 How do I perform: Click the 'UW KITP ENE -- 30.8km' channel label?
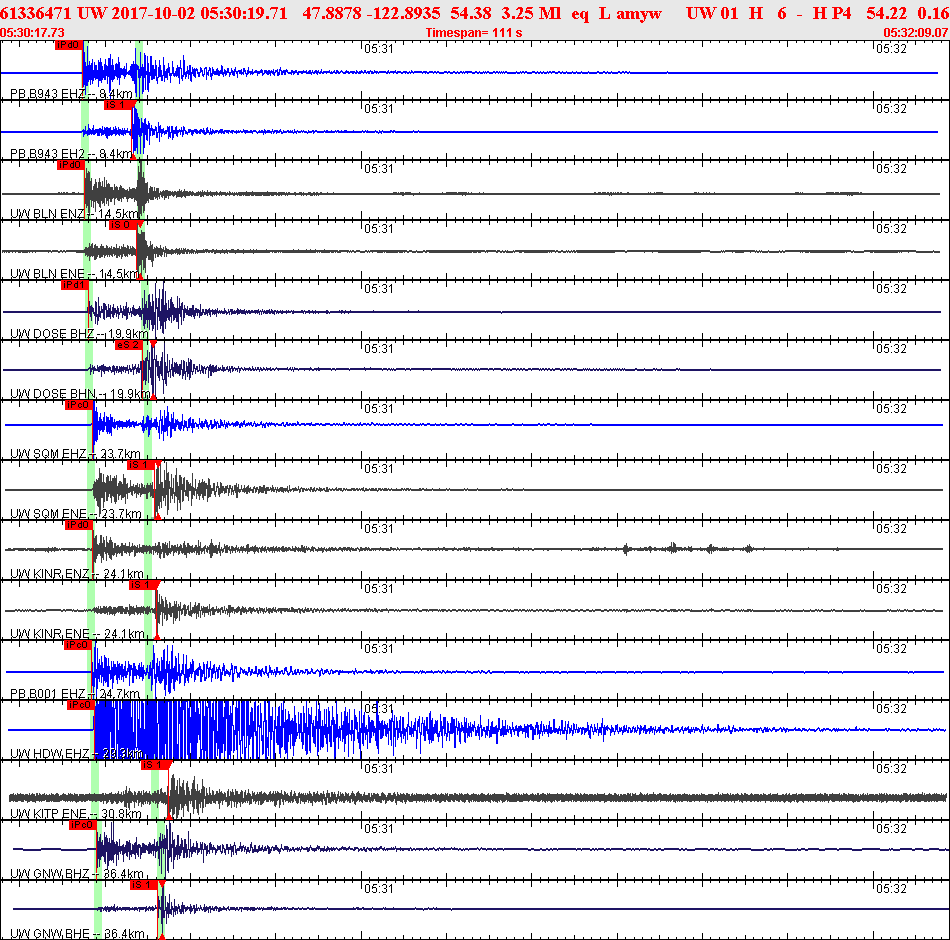(76, 814)
